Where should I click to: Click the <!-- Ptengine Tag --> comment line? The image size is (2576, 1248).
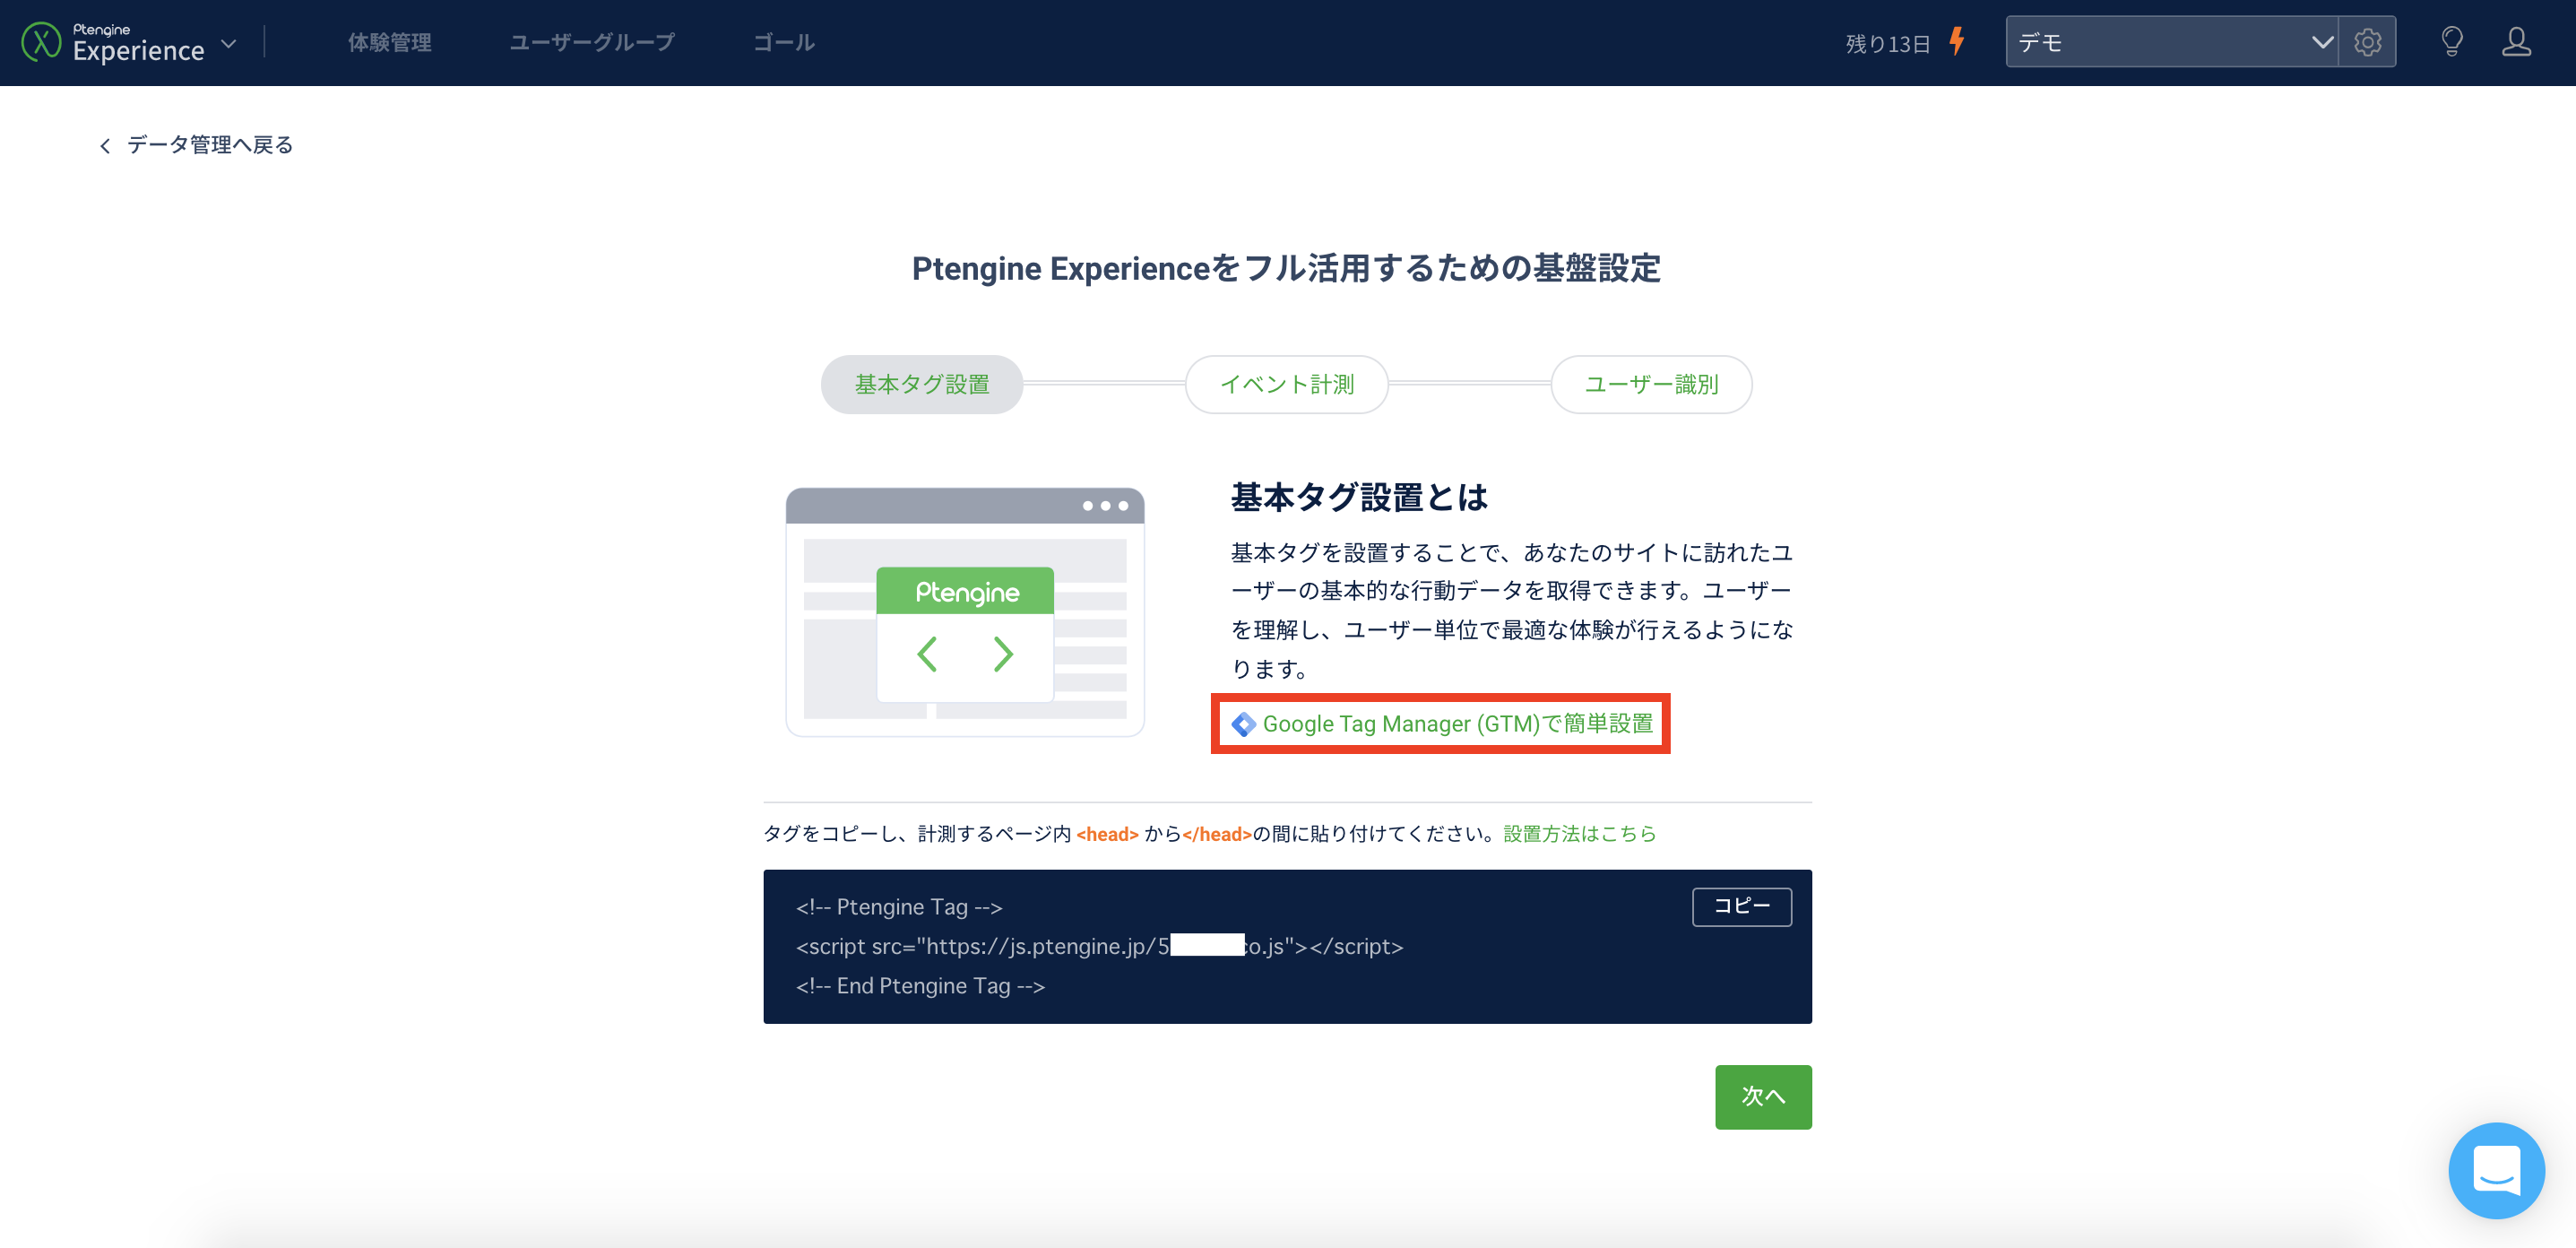[899, 907]
